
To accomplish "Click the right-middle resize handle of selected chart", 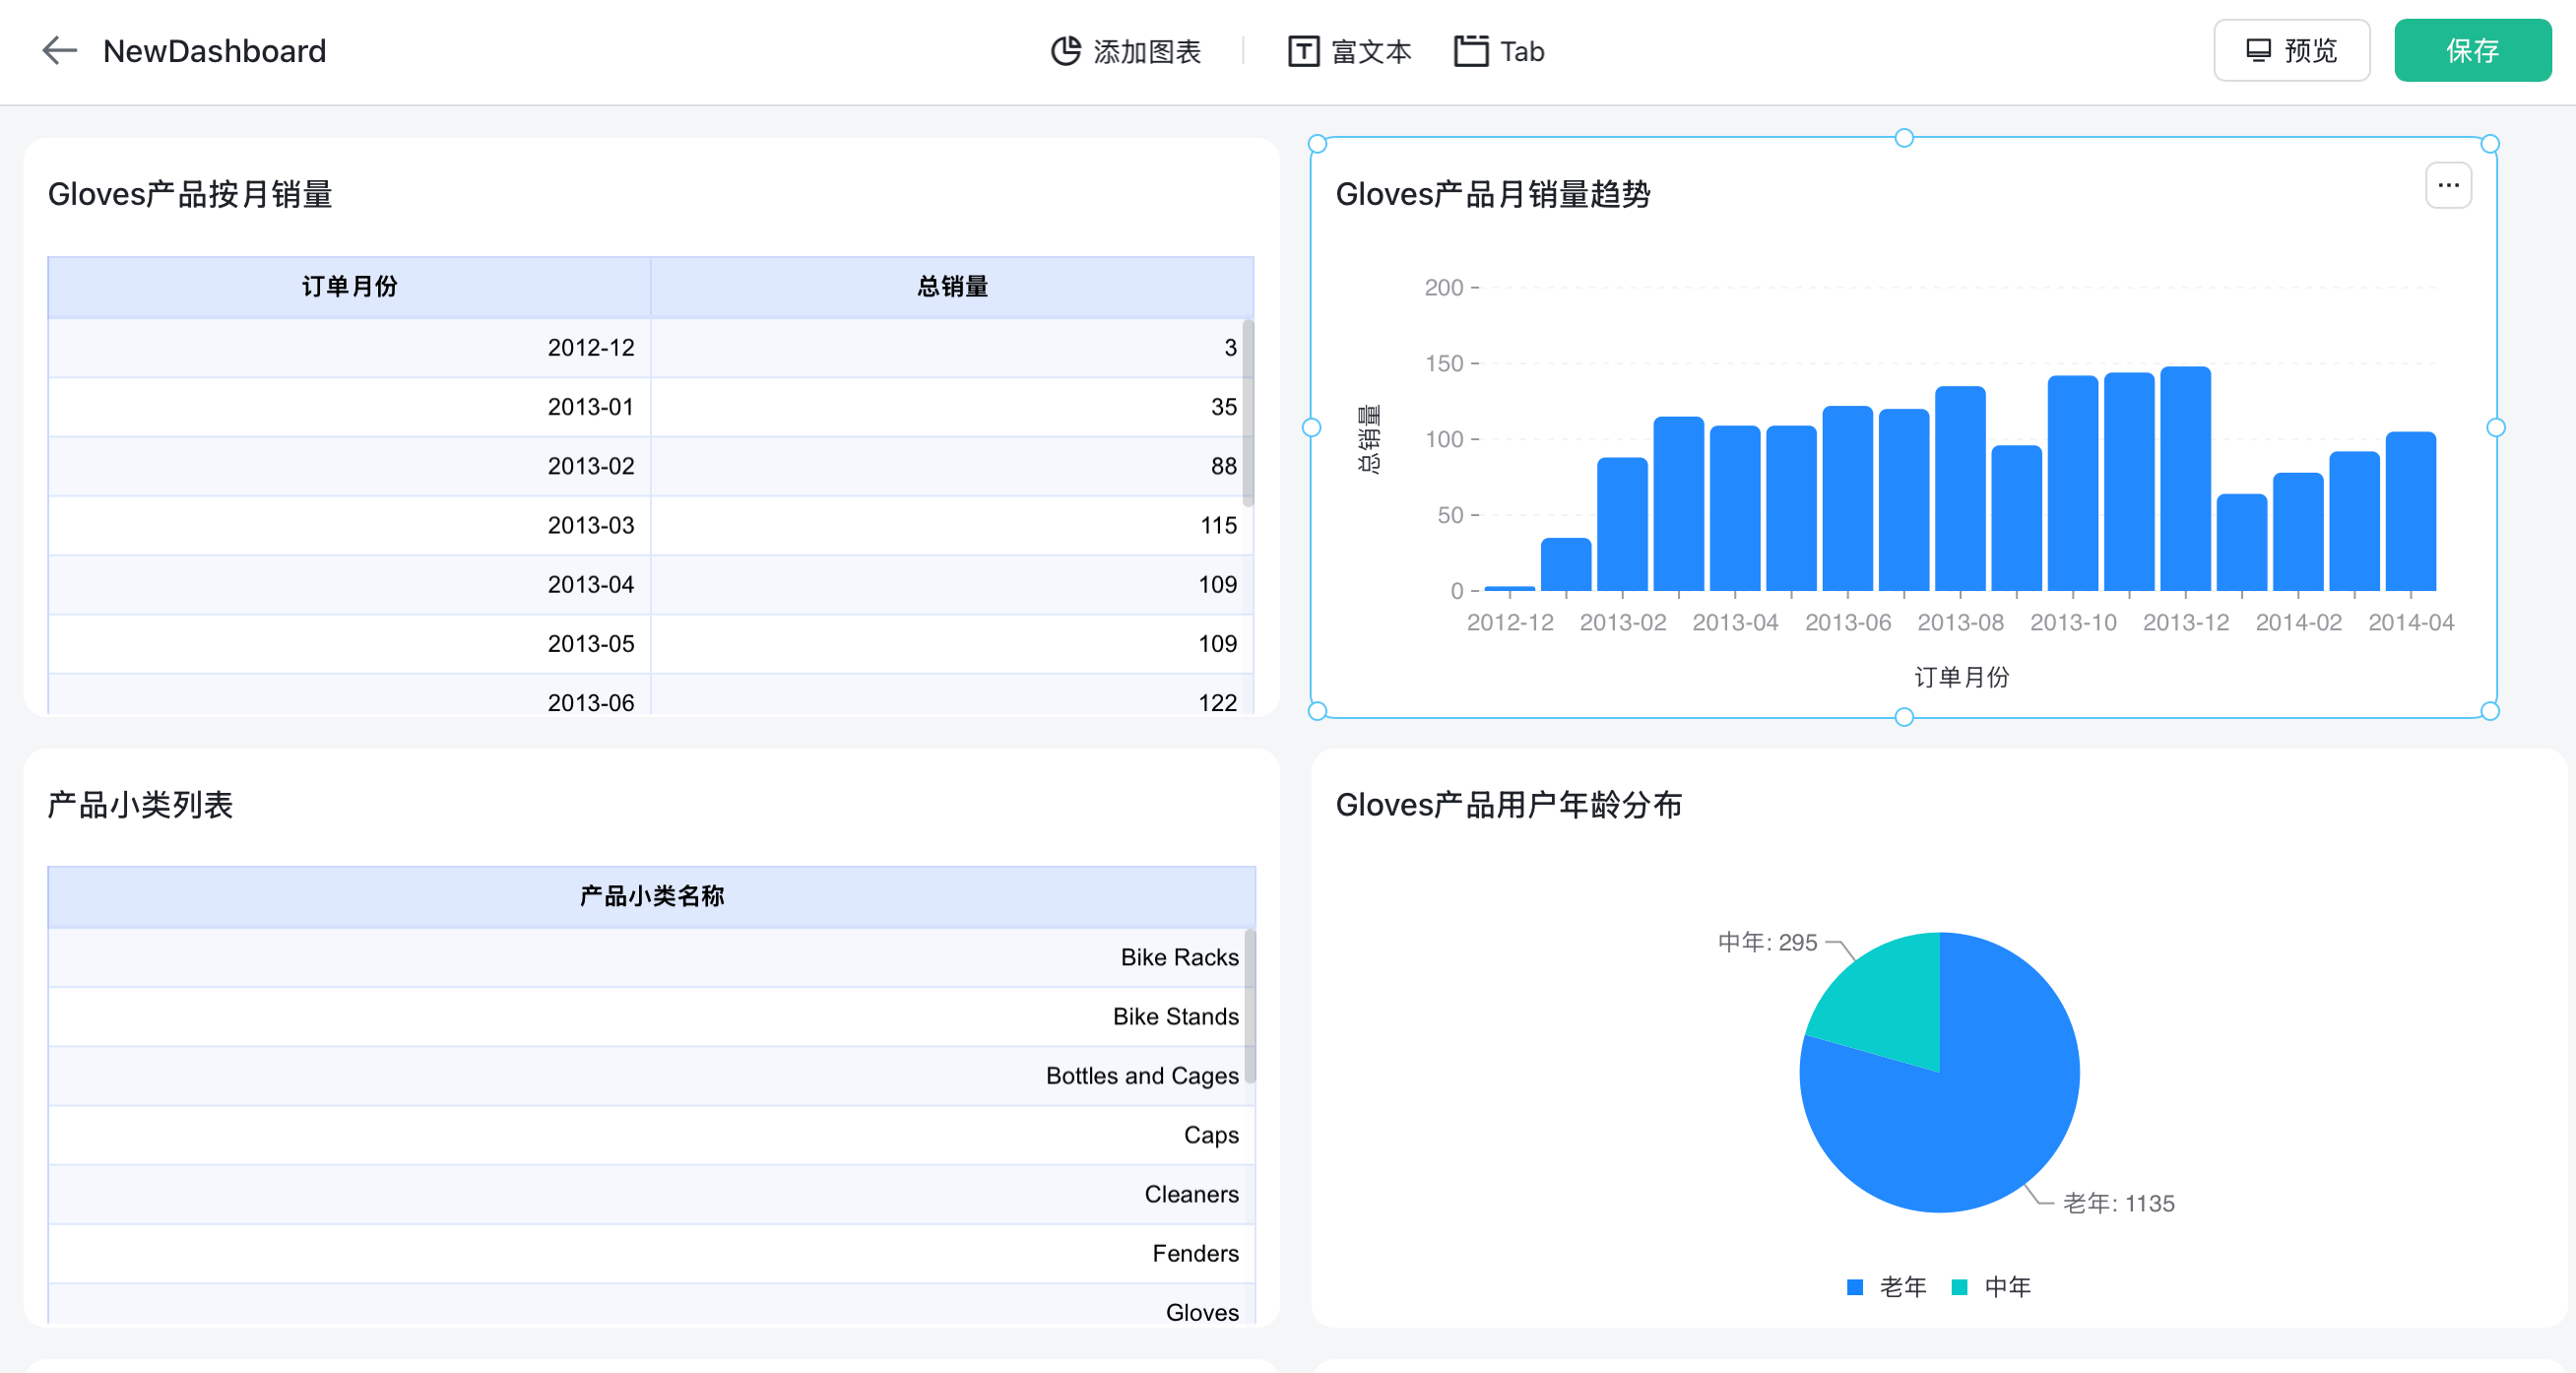I will [x=2496, y=428].
